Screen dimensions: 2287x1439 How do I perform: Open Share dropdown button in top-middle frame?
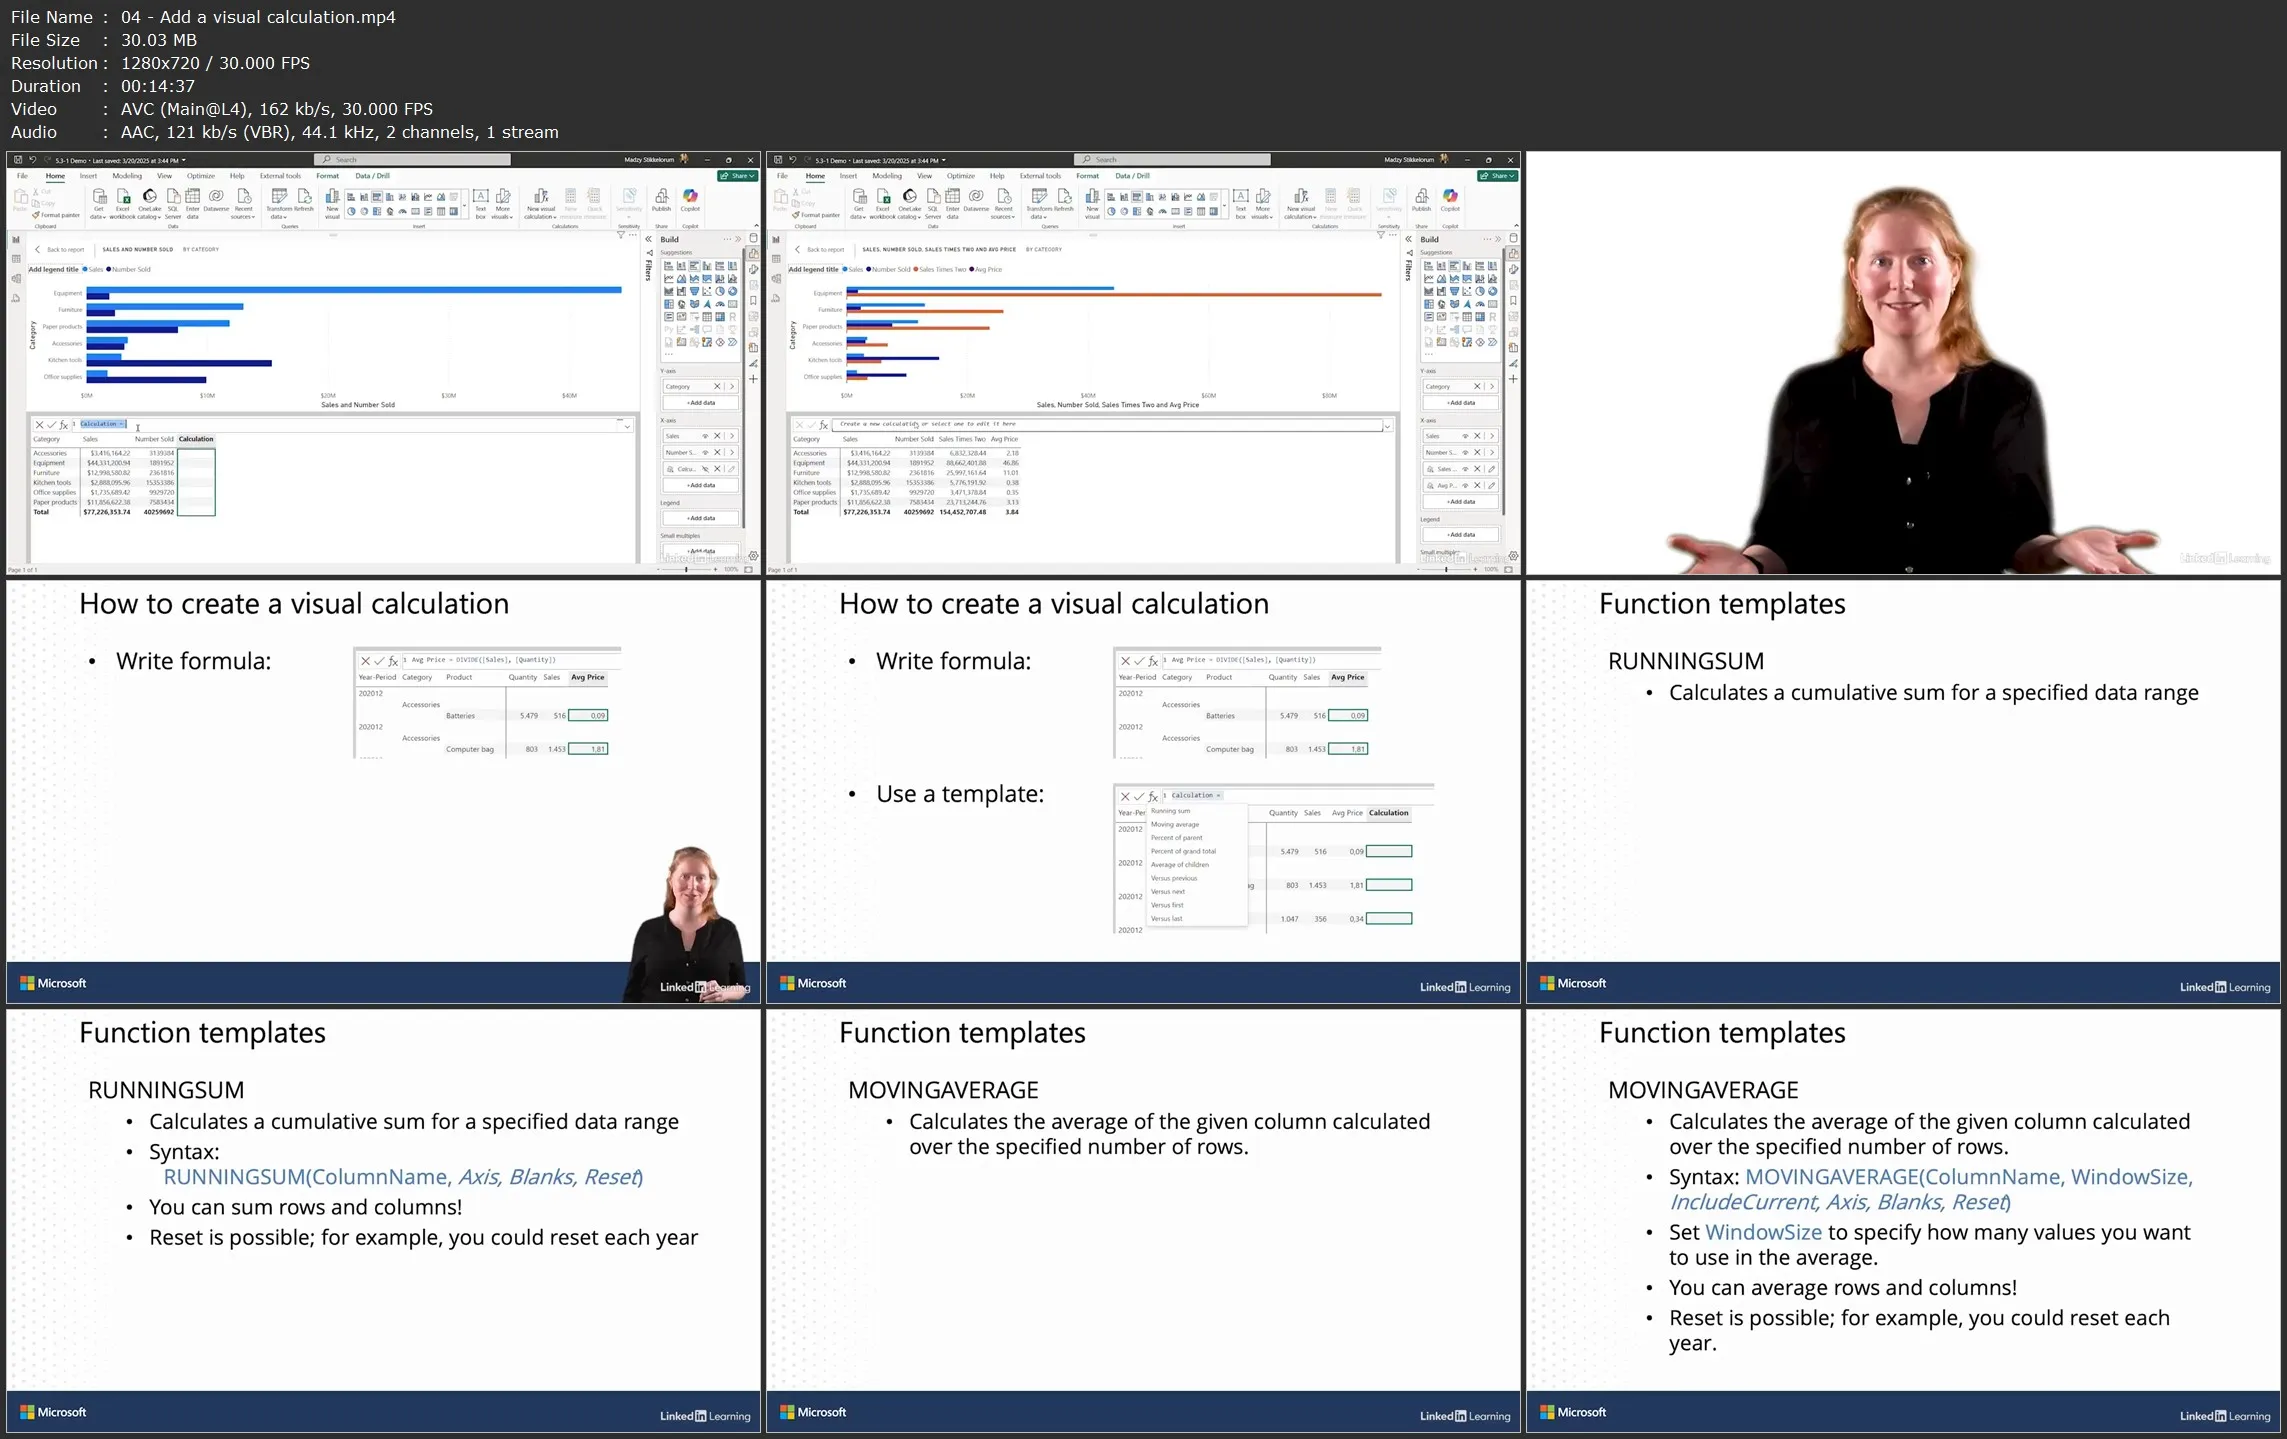(x=1498, y=176)
